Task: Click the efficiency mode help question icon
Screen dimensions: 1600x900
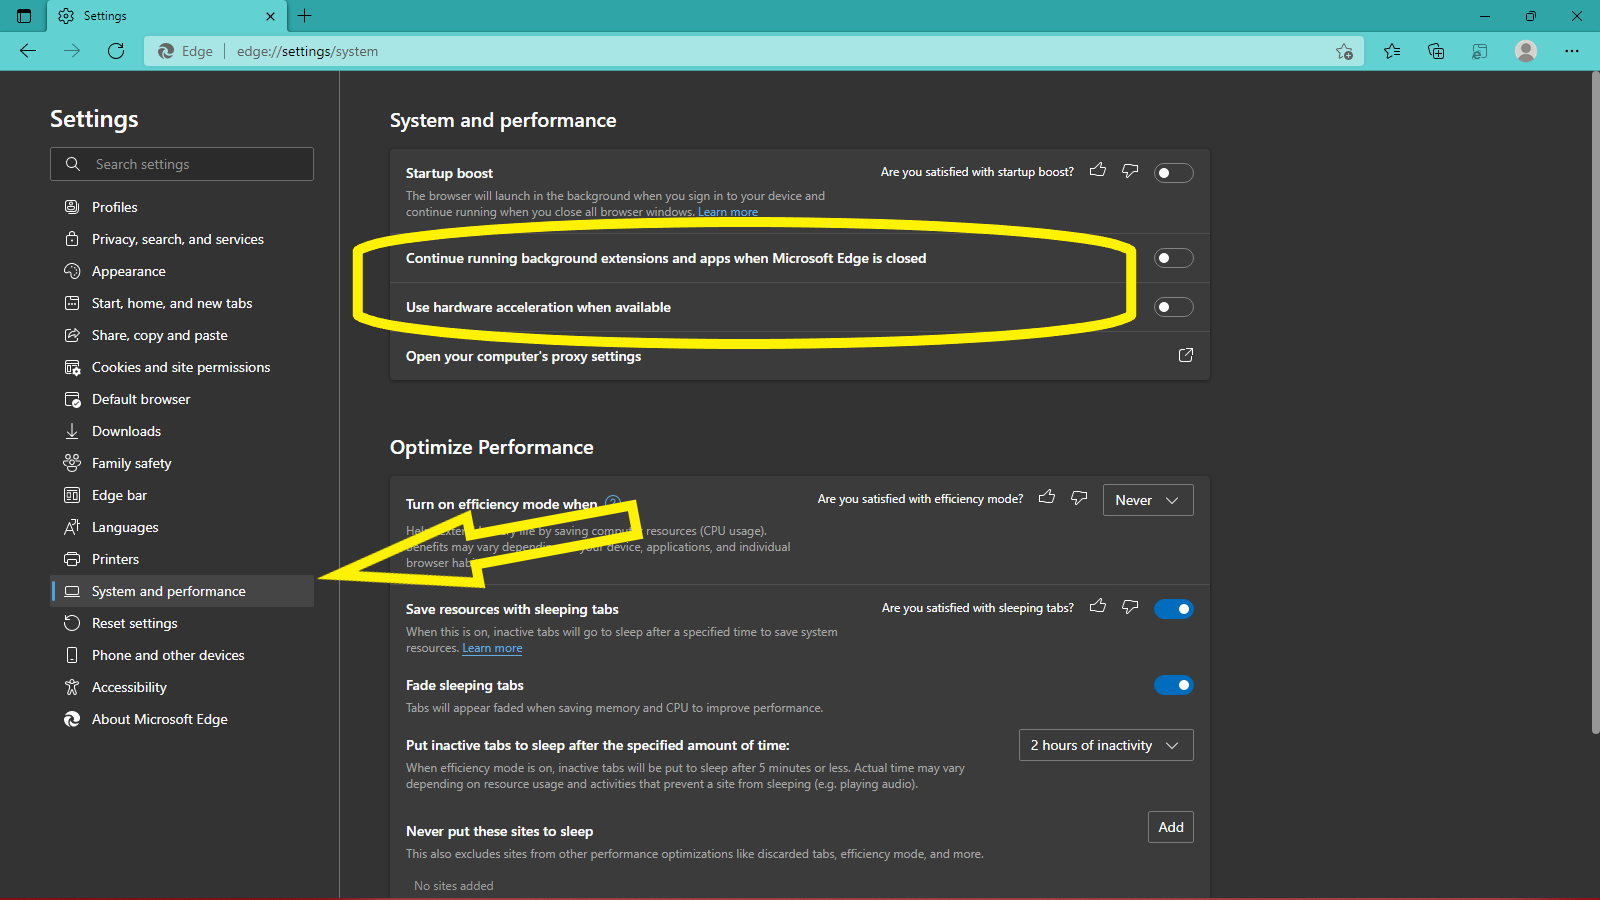Action: pyautogui.click(x=613, y=503)
